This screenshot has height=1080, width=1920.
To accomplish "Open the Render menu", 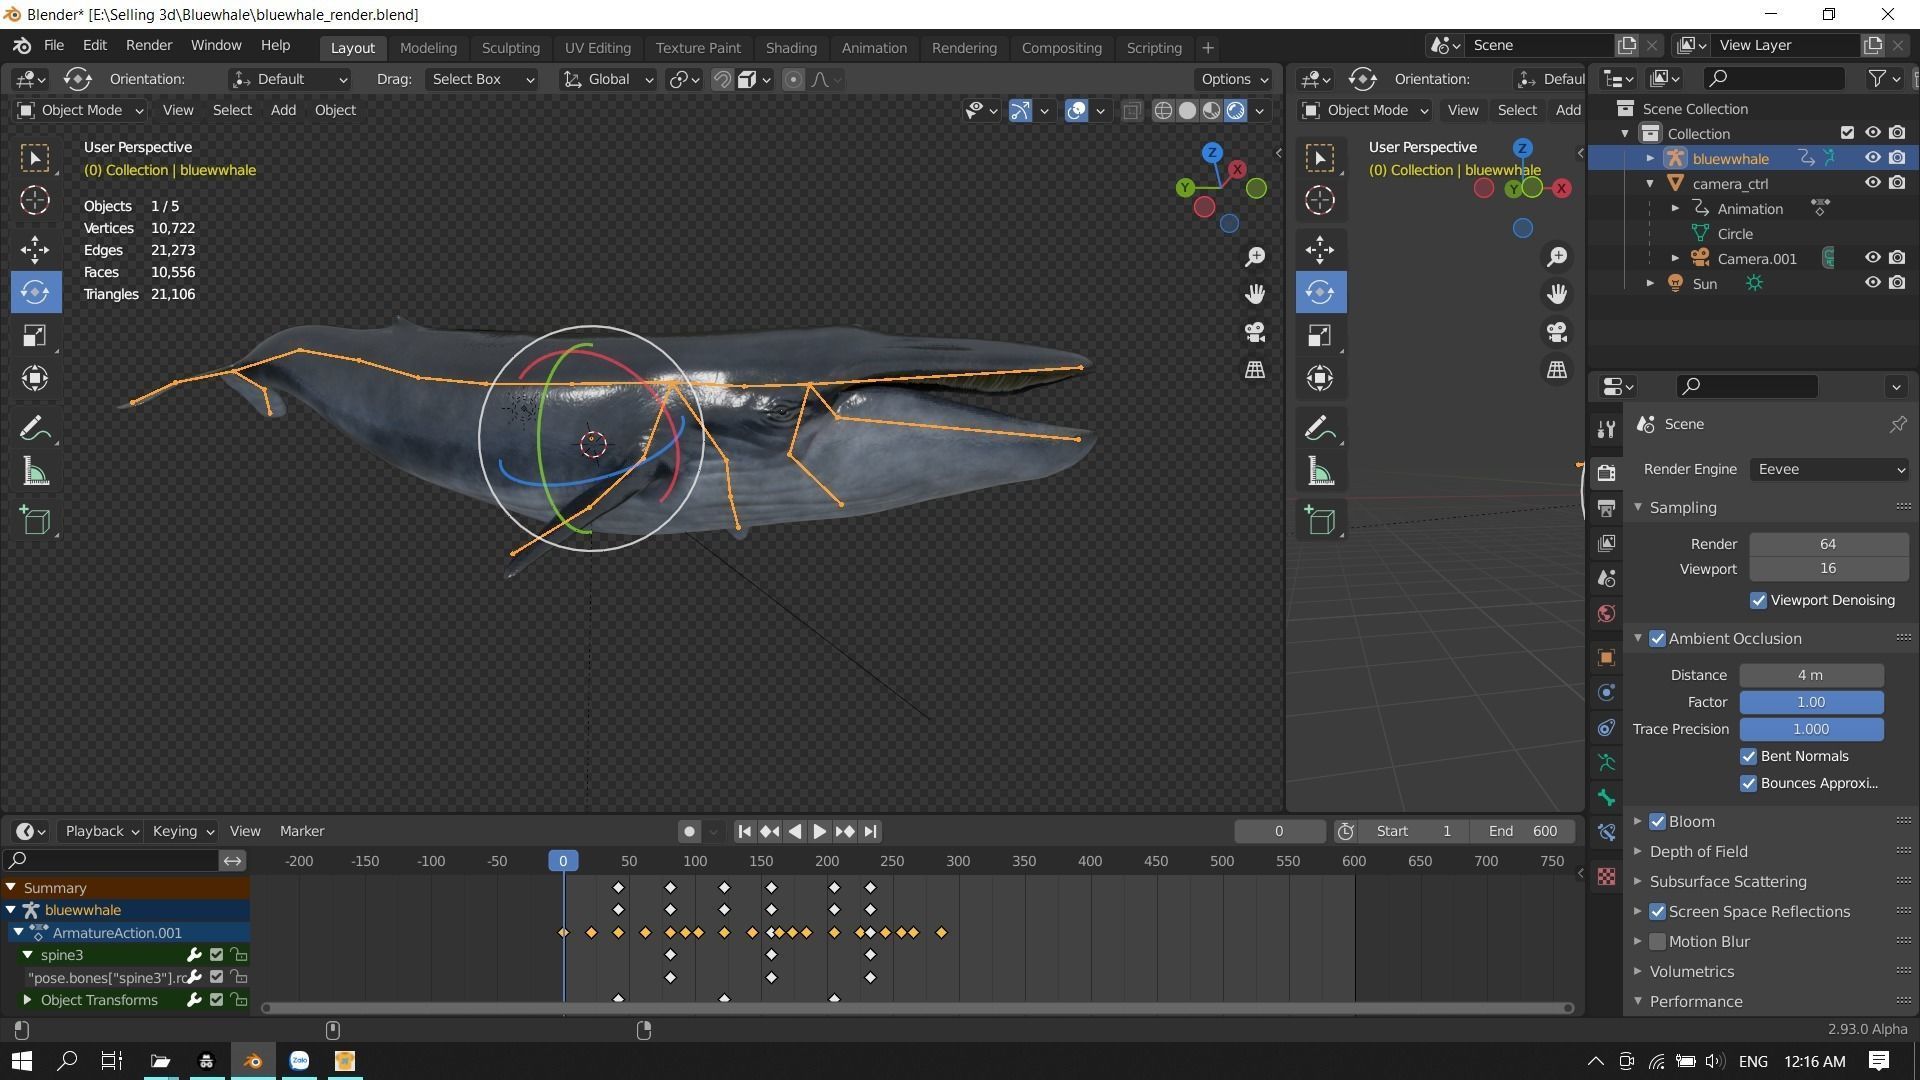I will coord(149,46).
